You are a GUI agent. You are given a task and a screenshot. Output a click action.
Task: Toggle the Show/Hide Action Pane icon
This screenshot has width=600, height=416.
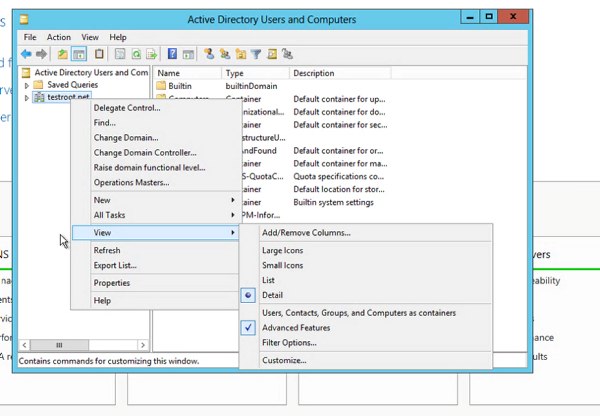188,54
